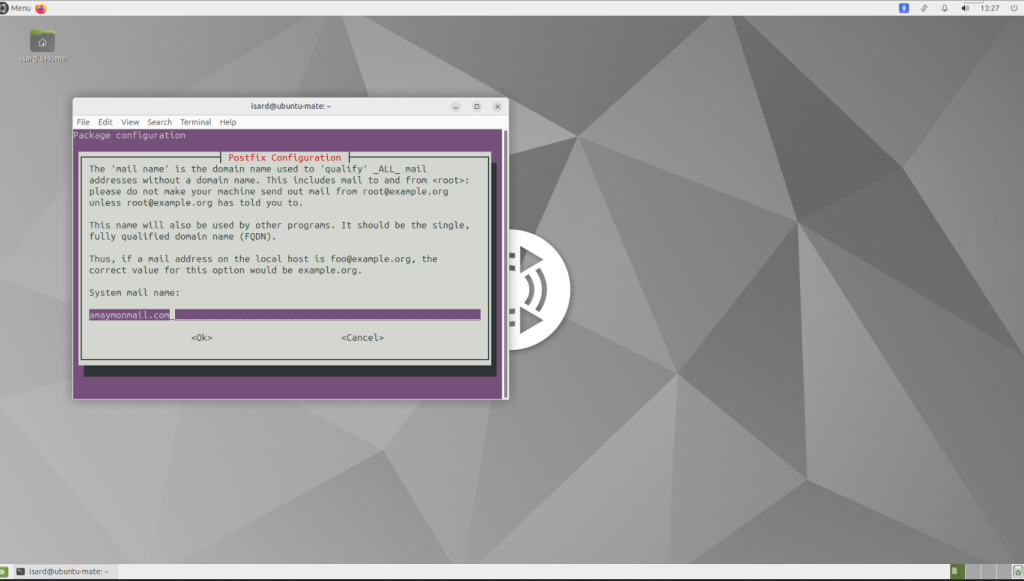This screenshot has width=1024, height=581.
Task: Close the terminal window
Action: click(x=498, y=106)
